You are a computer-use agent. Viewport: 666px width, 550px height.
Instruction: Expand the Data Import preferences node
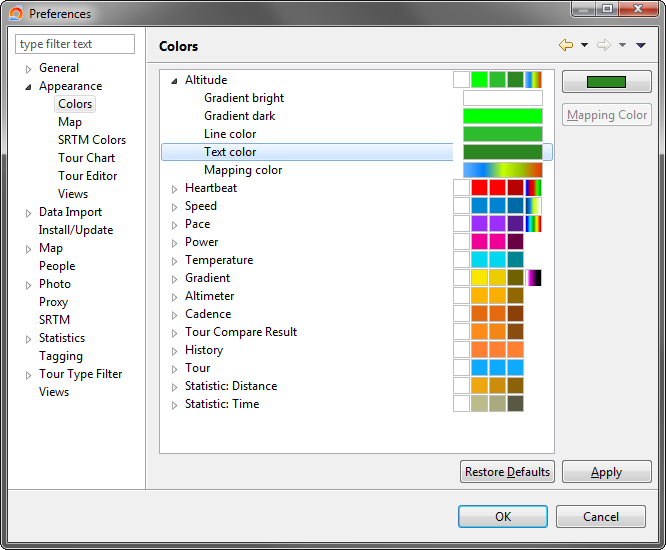click(28, 213)
